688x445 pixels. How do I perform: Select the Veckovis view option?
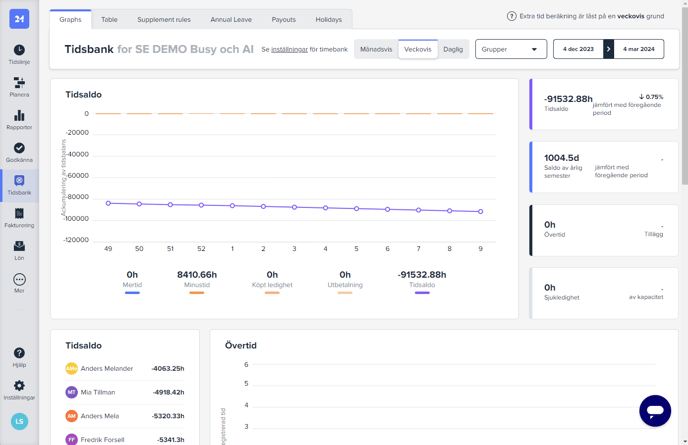click(x=417, y=49)
